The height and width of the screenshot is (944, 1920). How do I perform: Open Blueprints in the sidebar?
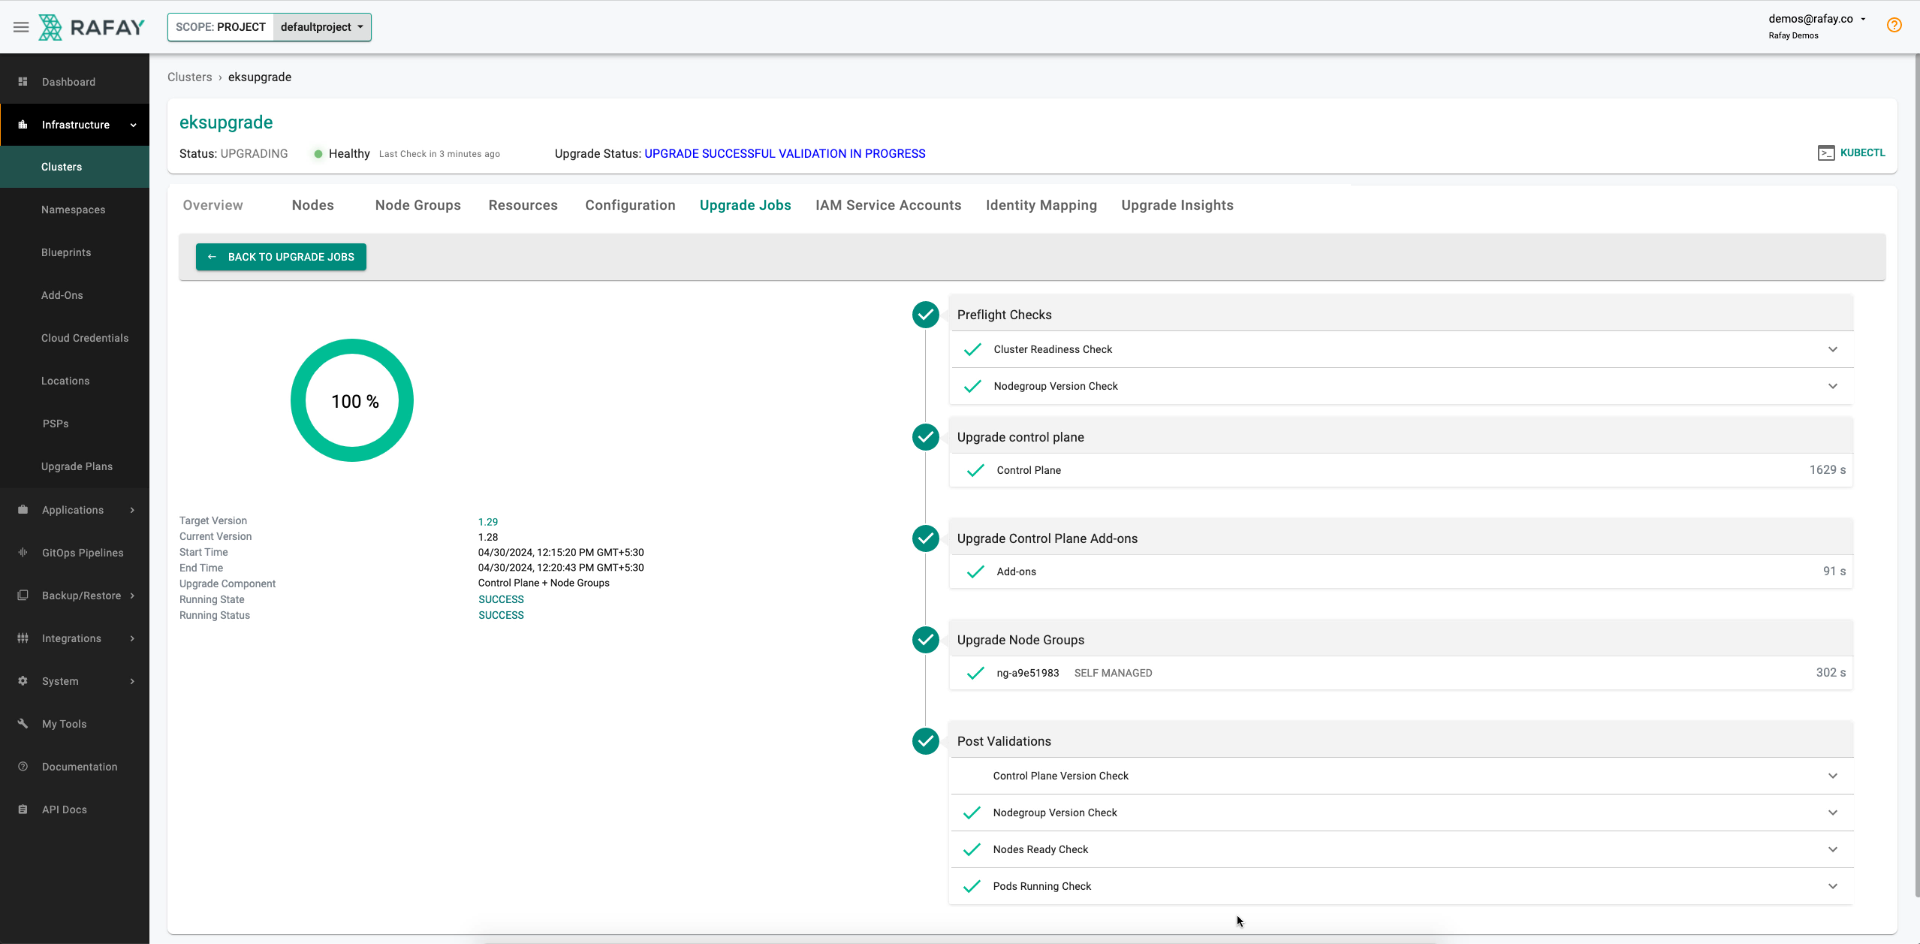[x=66, y=253]
